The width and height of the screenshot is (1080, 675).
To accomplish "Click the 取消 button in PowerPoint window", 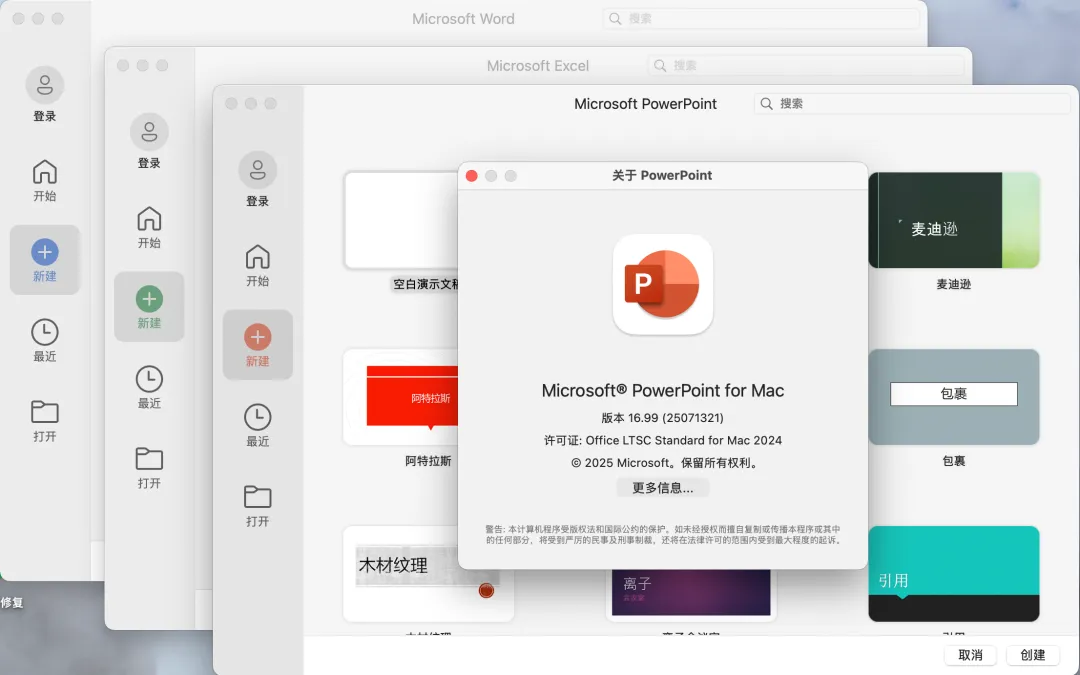I will point(970,655).
